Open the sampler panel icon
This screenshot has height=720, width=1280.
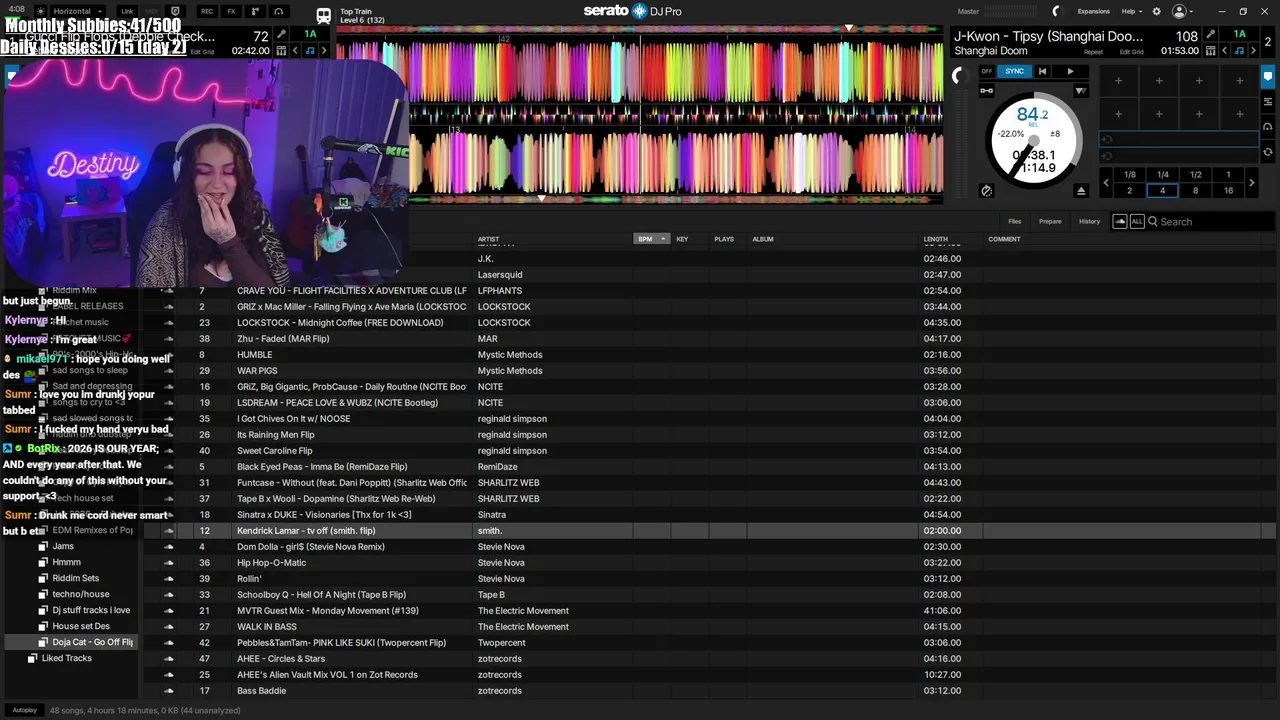[x=255, y=11]
